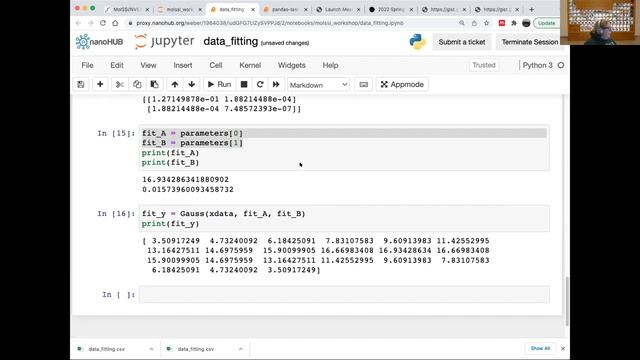Viewport: 640px width, 360px height.
Task: Restart the kernel with circular arrow
Action: point(260,84)
